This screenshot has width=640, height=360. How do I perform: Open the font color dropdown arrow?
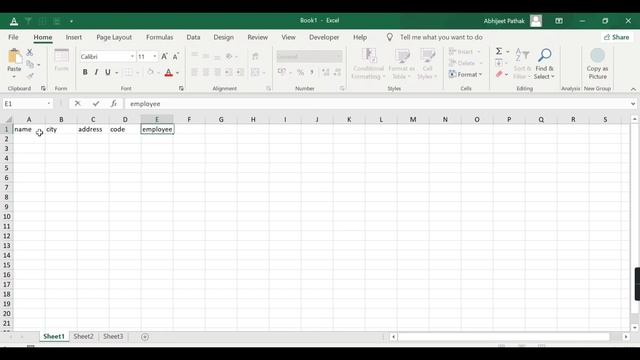178,73
